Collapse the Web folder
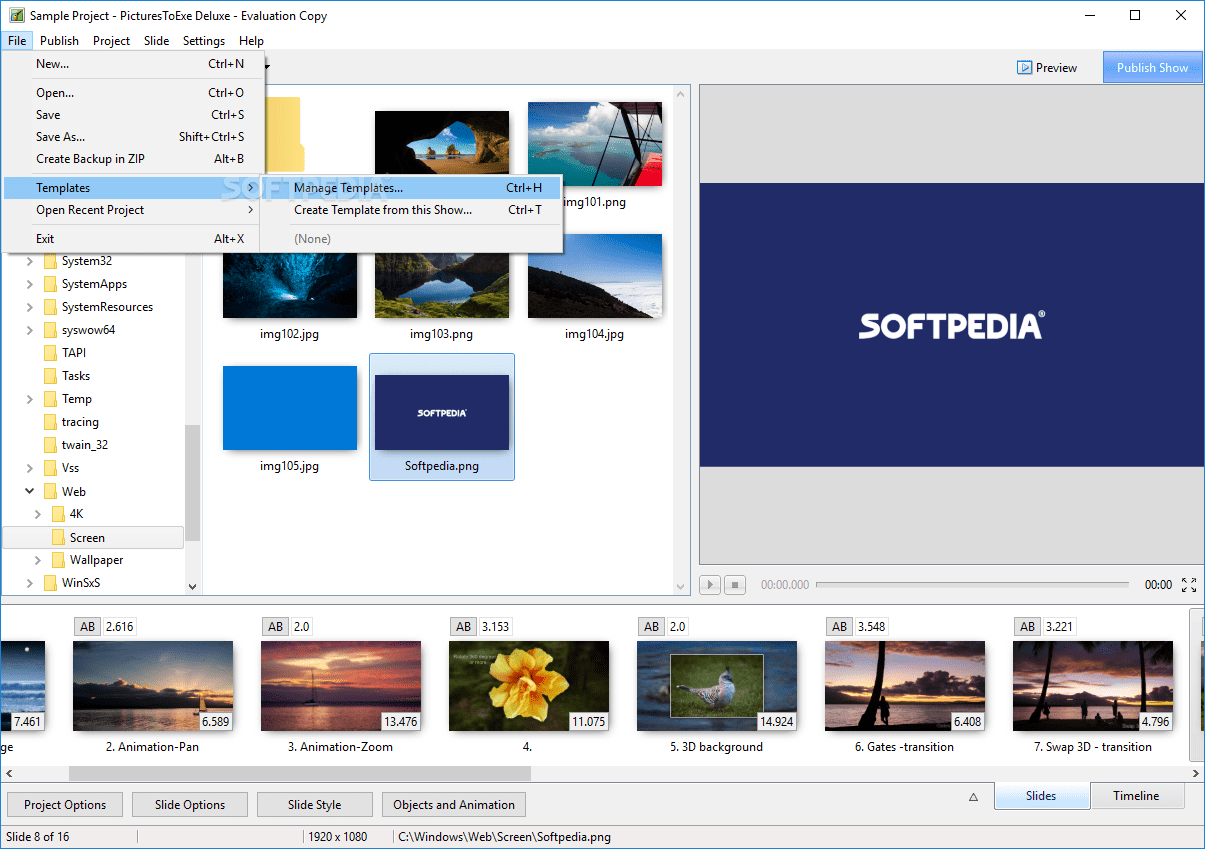The width and height of the screenshot is (1205, 849). pos(30,492)
